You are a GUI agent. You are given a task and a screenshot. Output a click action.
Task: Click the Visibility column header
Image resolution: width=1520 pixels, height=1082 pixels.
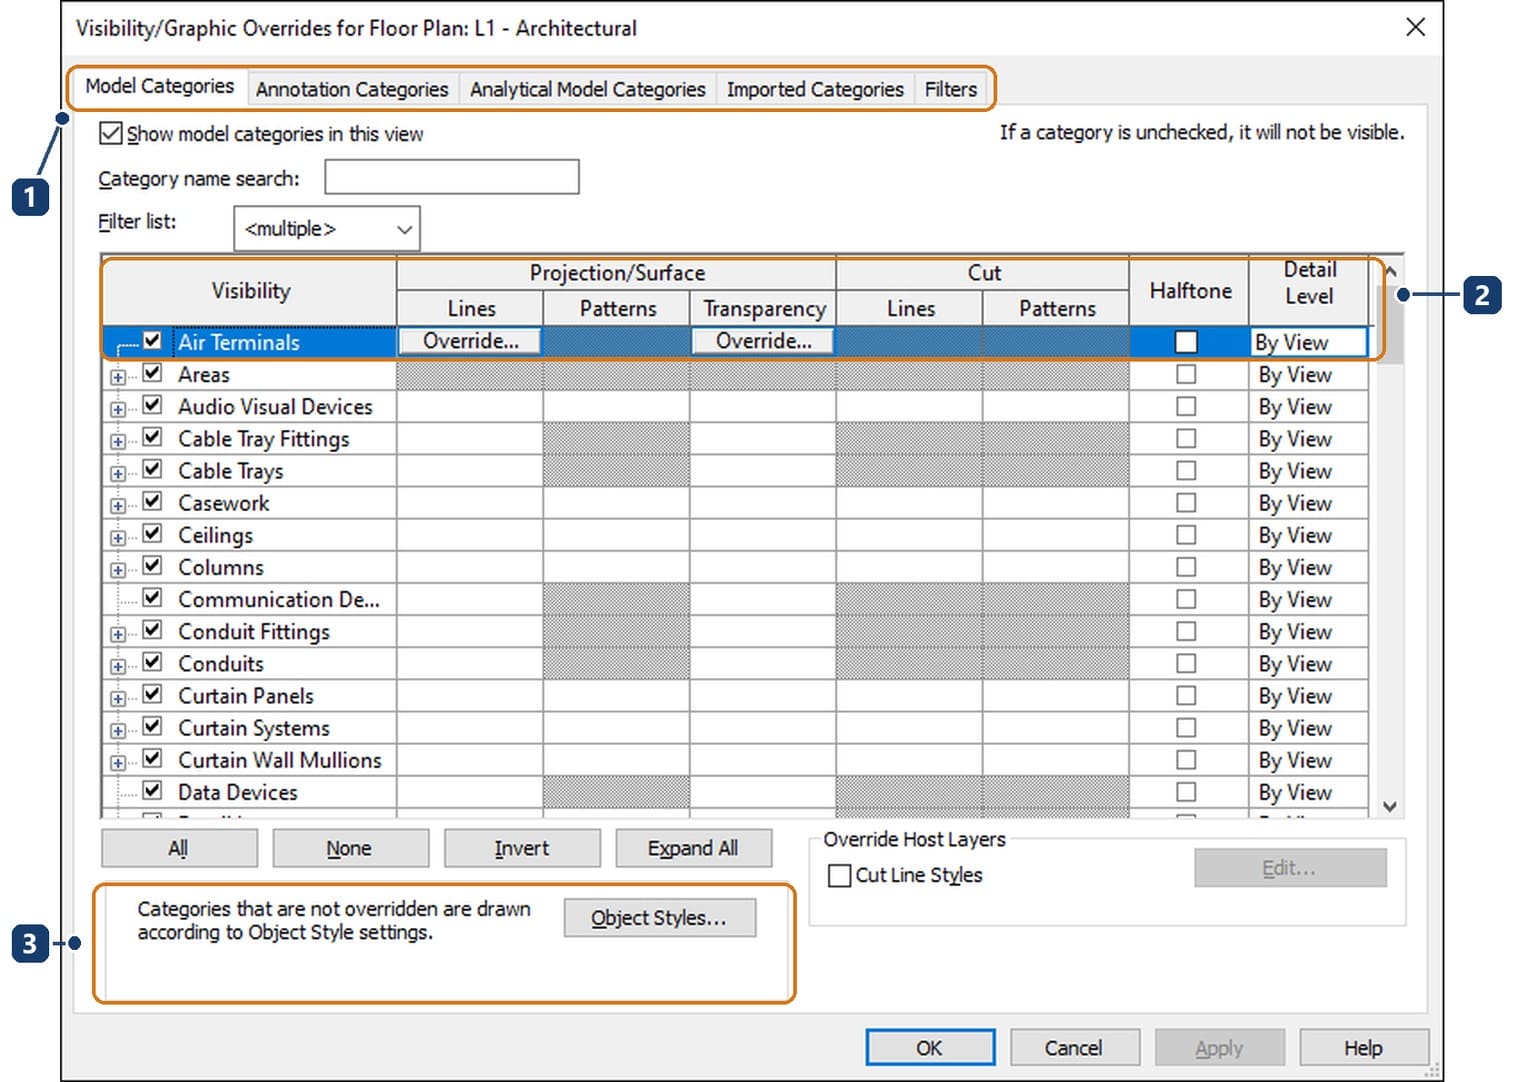(x=250, y=291)
